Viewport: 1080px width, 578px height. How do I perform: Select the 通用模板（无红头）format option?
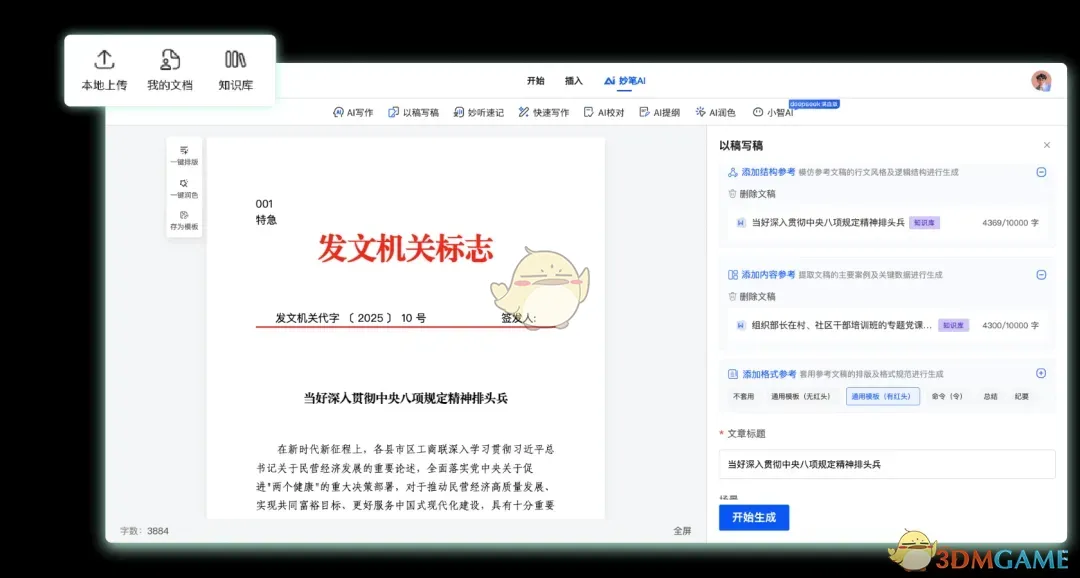(800, 396)
